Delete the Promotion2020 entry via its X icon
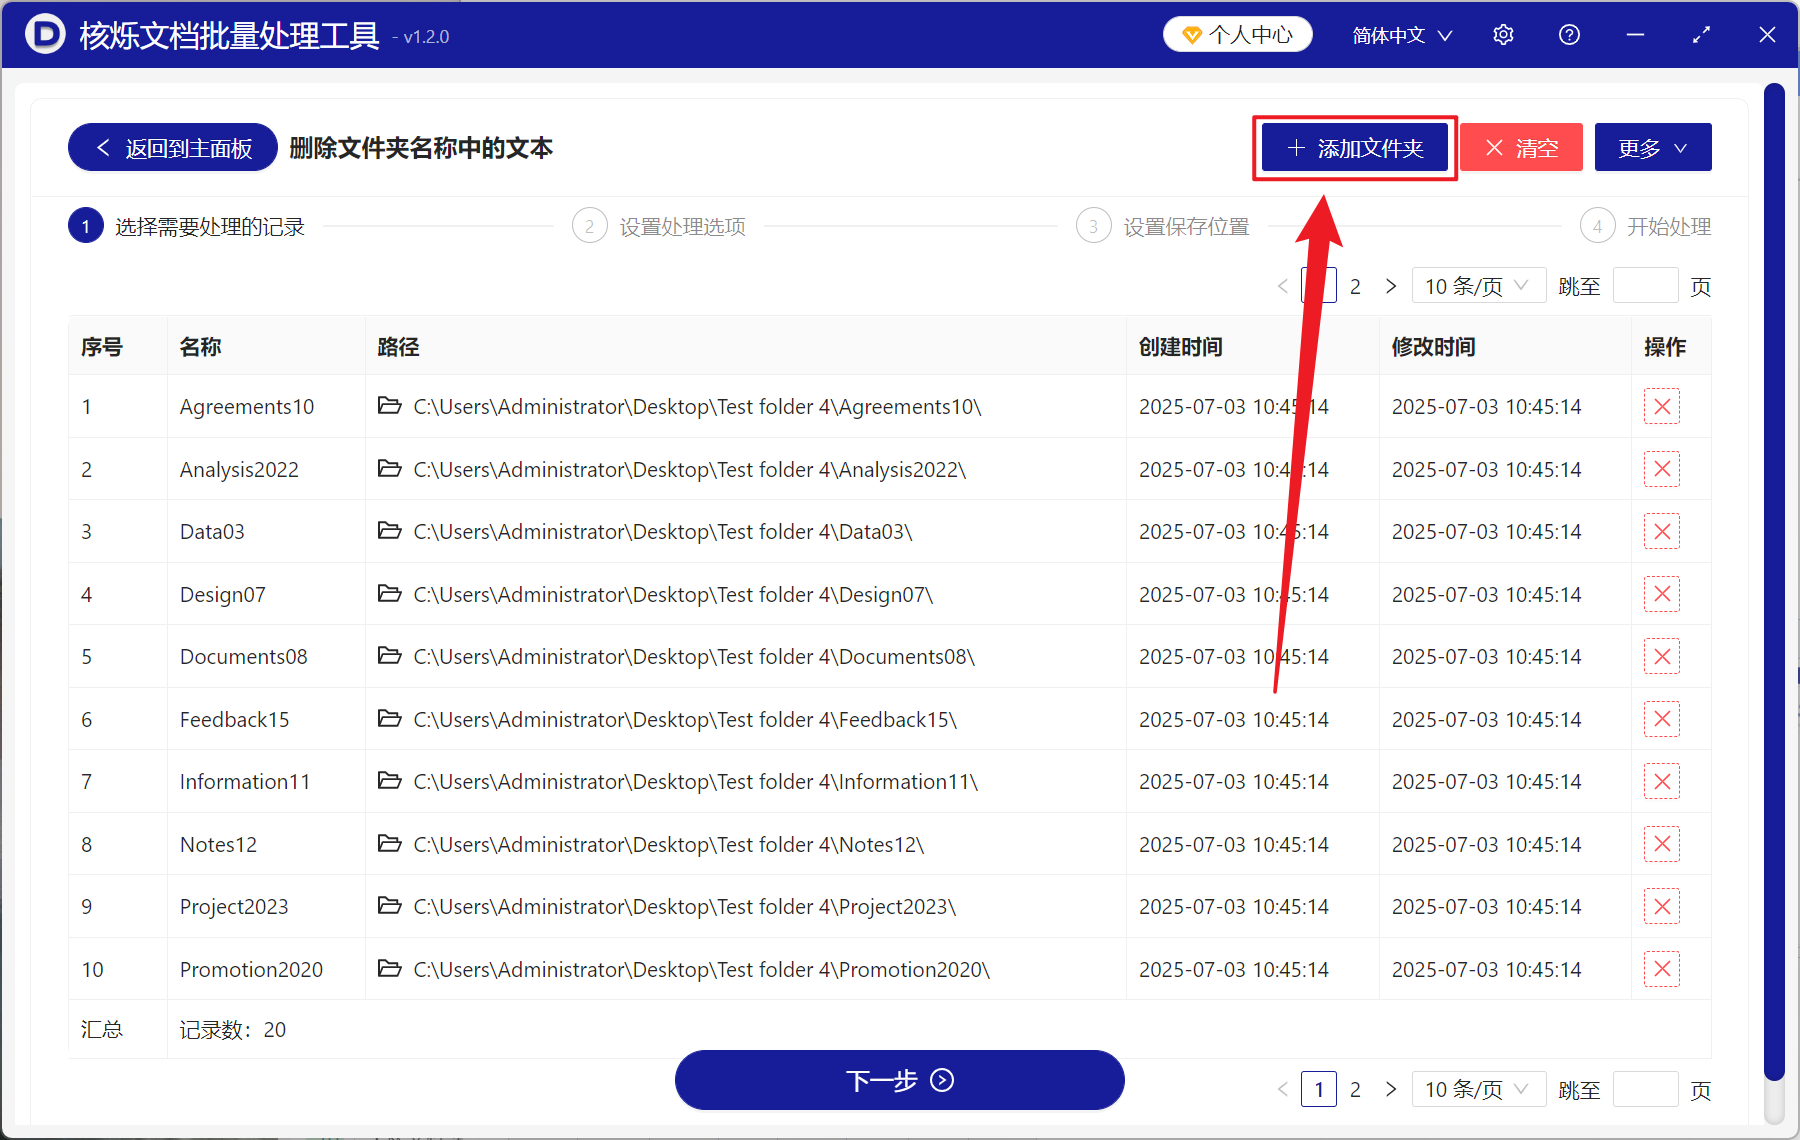Screen dimensions: 1800x1140 (x=1661, y=968)
